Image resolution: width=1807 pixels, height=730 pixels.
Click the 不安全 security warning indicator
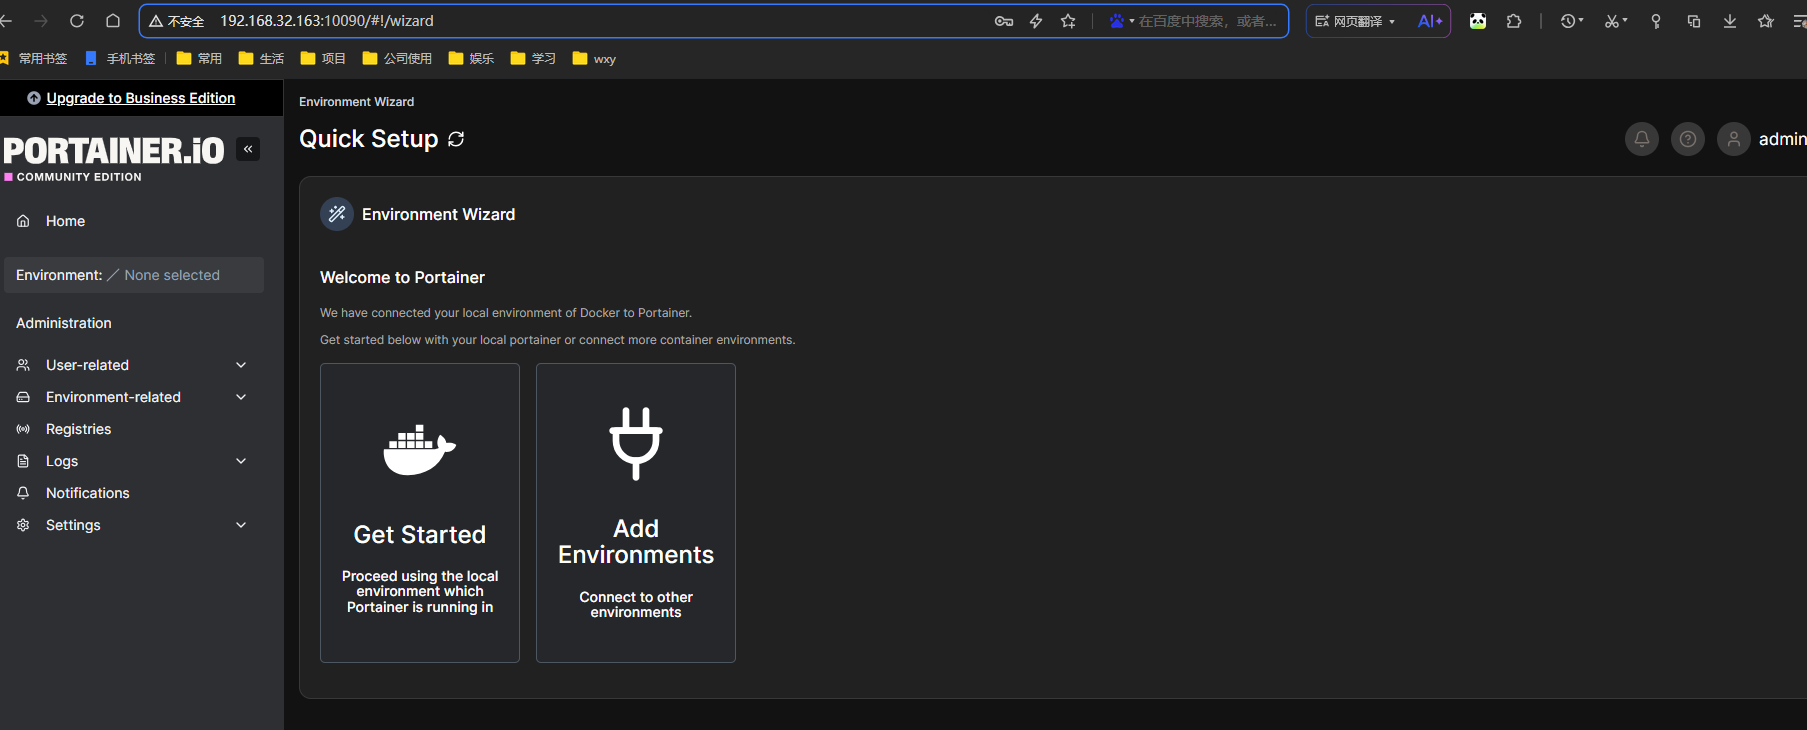[x=177, y=21]
